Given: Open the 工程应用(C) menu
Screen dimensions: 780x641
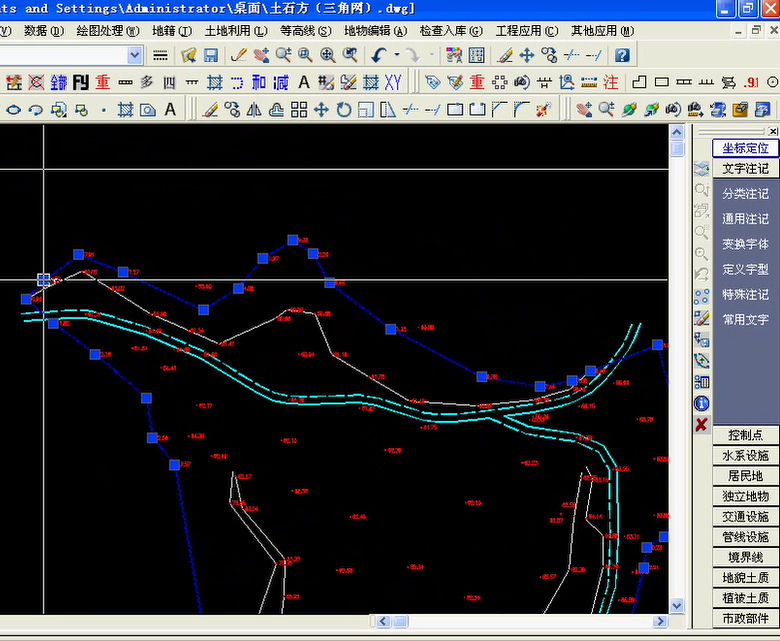Looking at the screenshot, I should (x=527, y=31).
